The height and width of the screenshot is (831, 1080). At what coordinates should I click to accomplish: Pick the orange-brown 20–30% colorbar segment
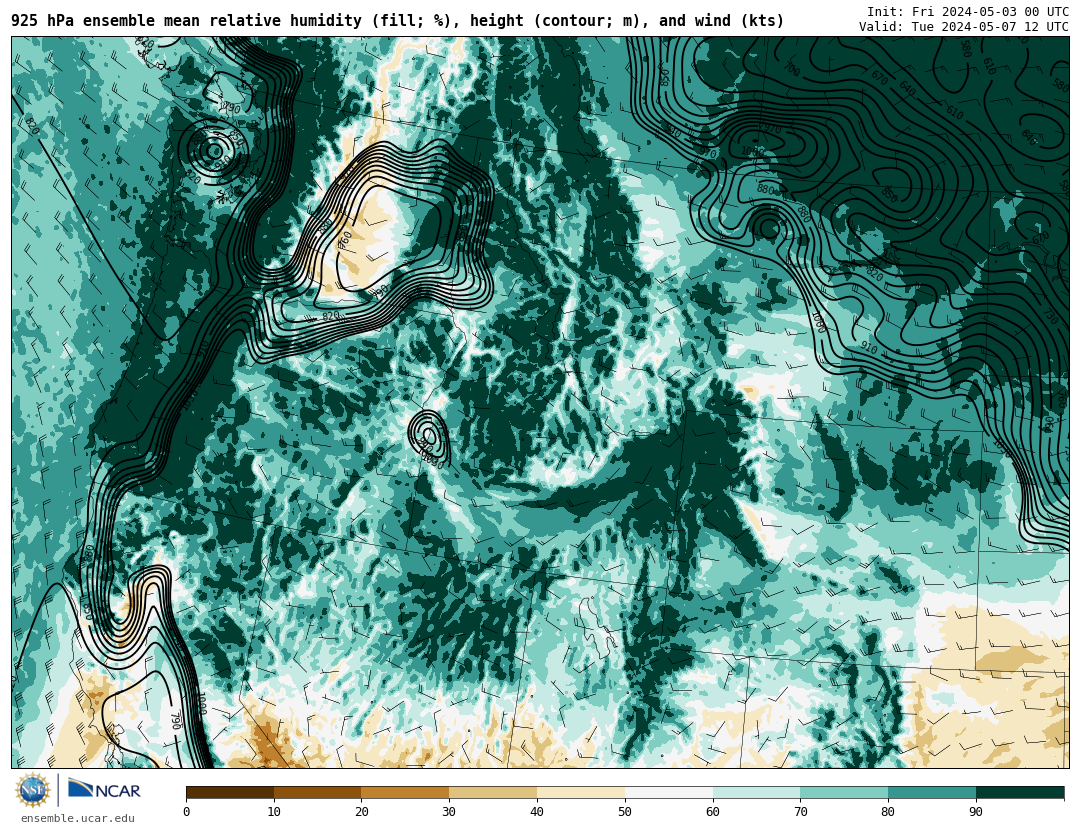pyautogui.click(x=405, y=793)
